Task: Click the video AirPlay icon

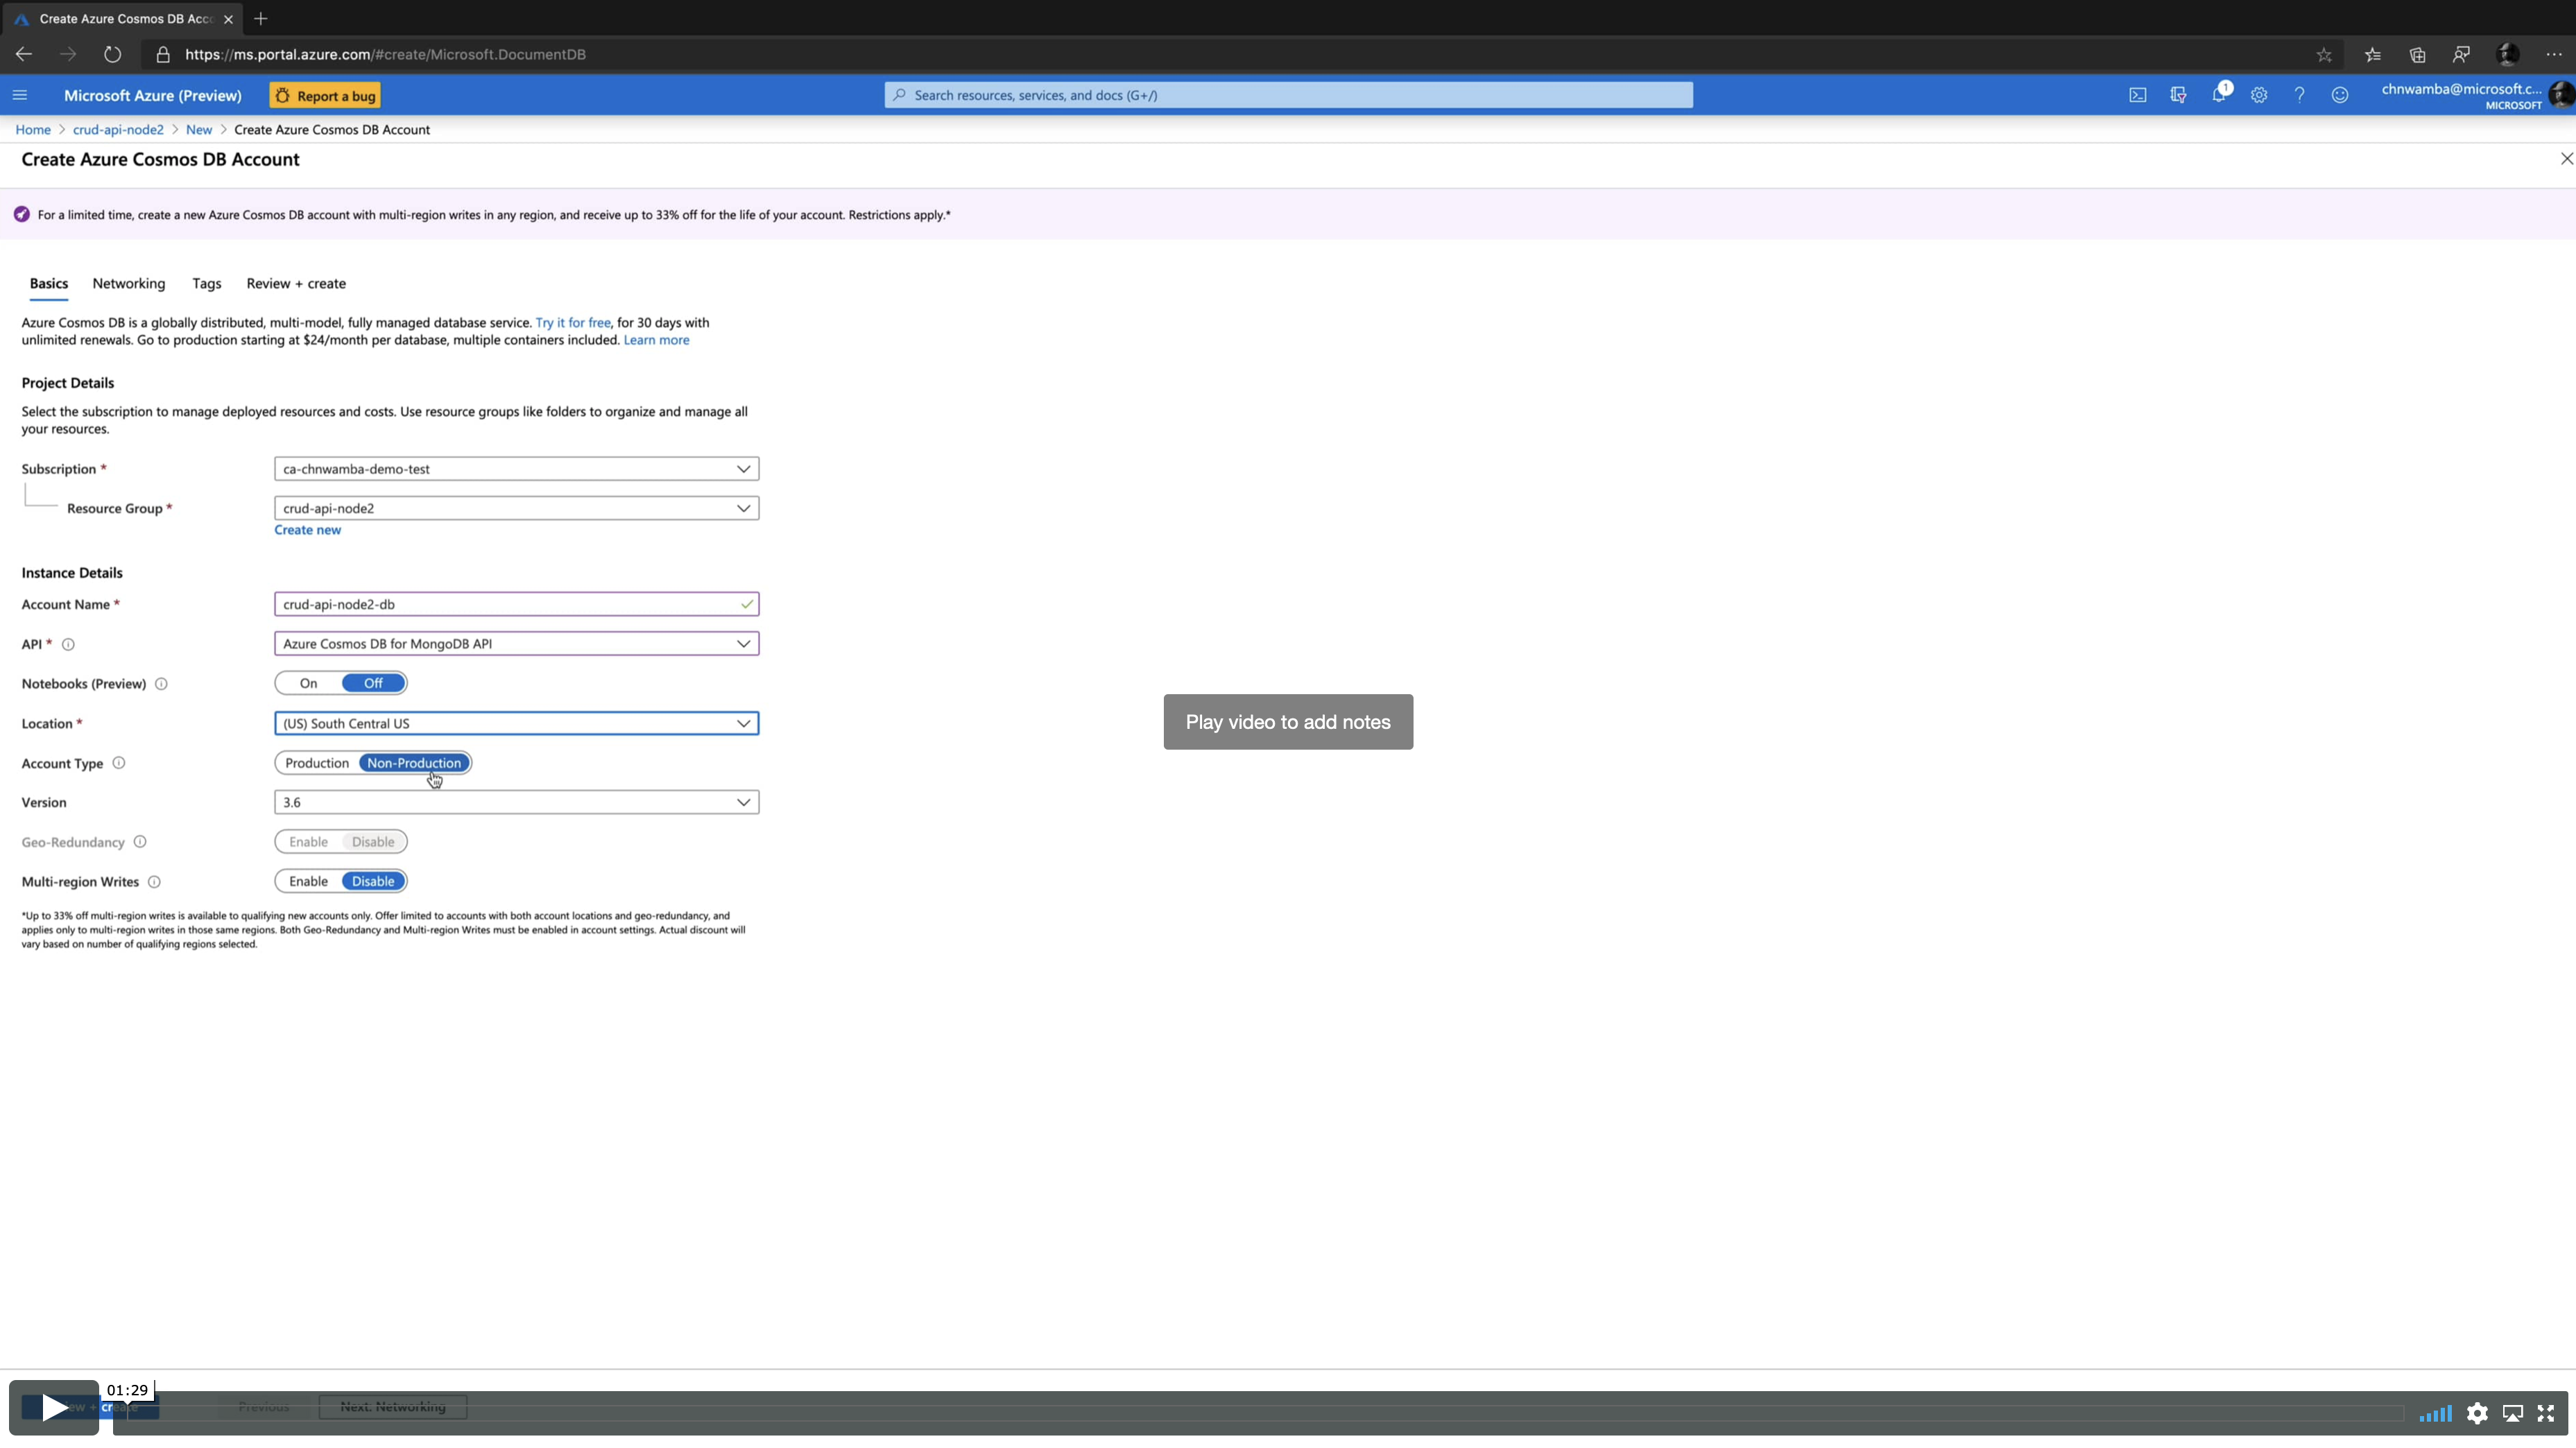Action: [2512, 1413]
